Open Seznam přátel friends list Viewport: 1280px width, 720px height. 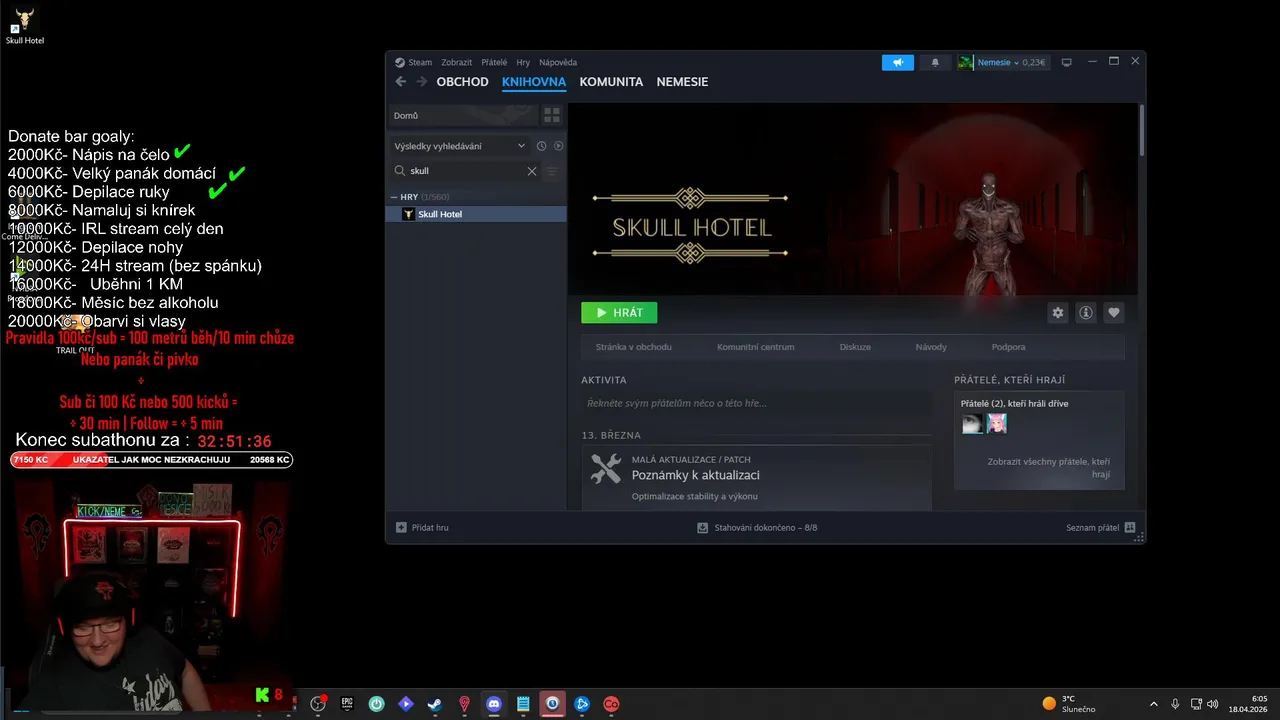point(1100,527)
